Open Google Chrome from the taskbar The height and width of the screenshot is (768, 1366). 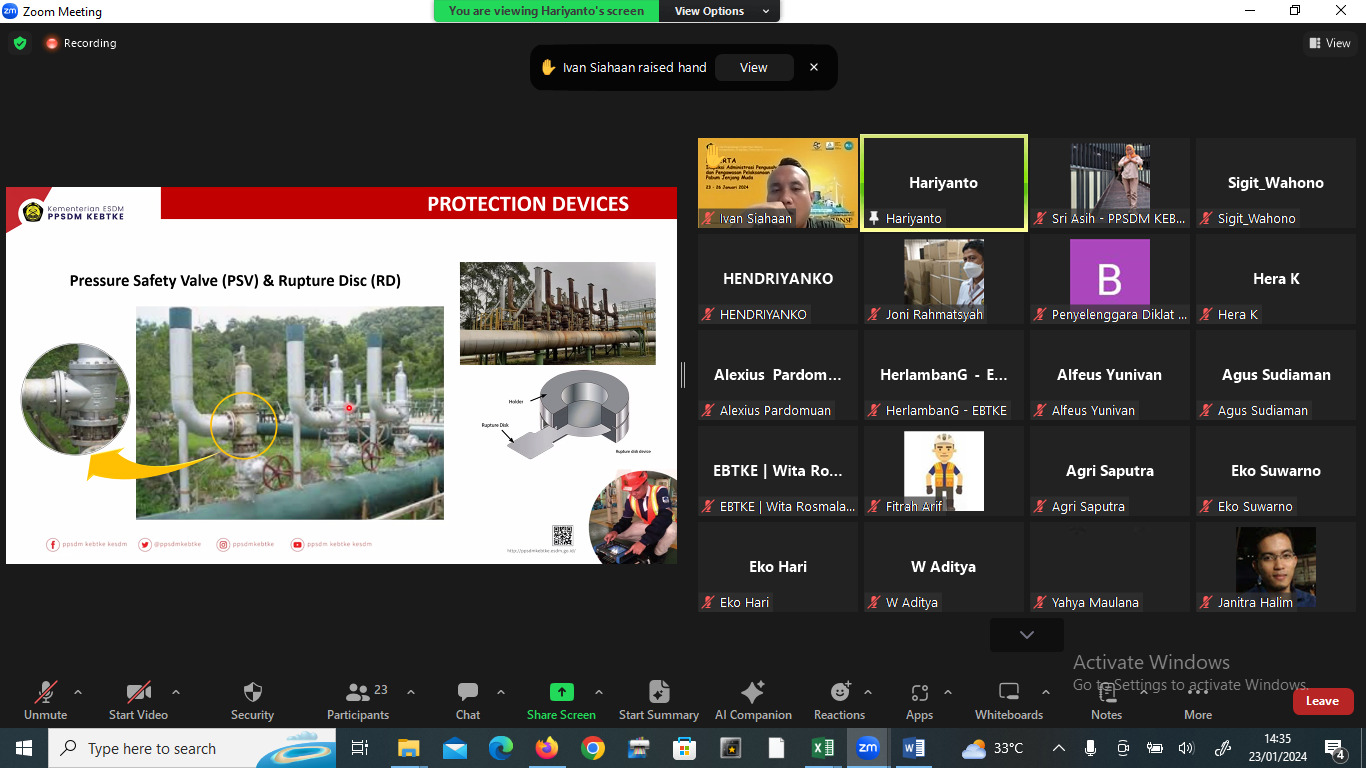tap(592, 748)
